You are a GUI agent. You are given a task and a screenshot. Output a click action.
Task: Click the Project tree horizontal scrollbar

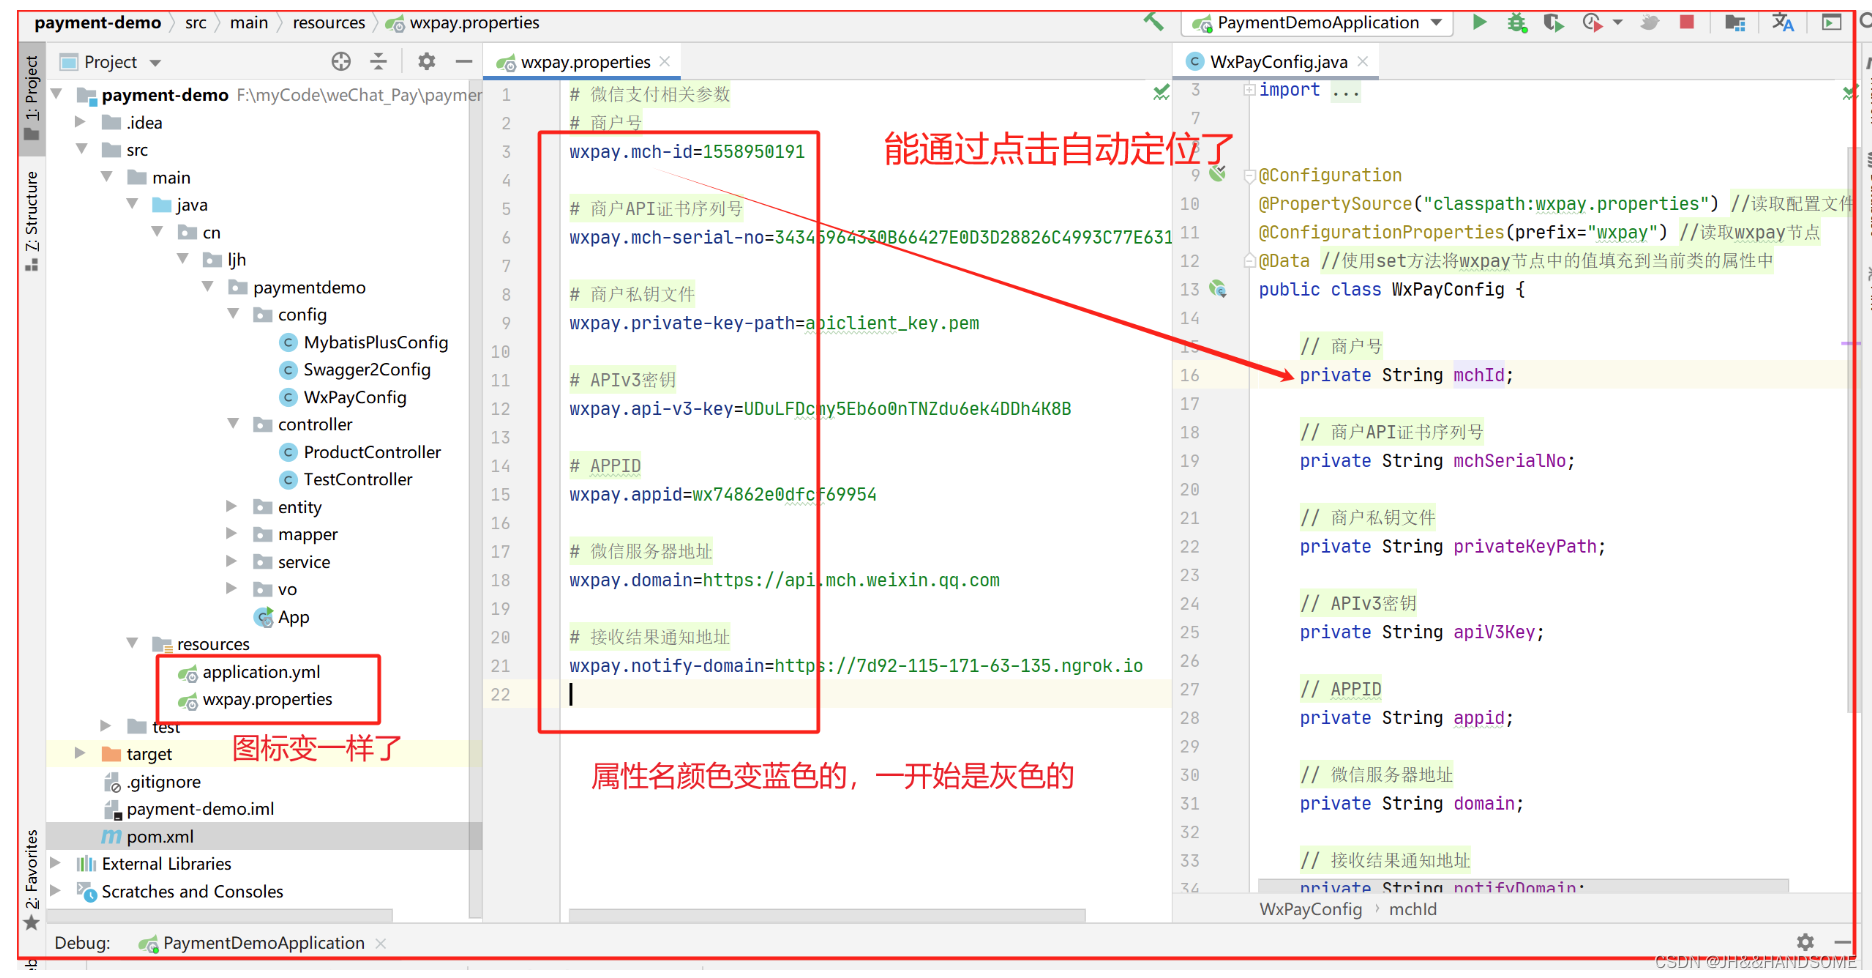tap(220, 915)
